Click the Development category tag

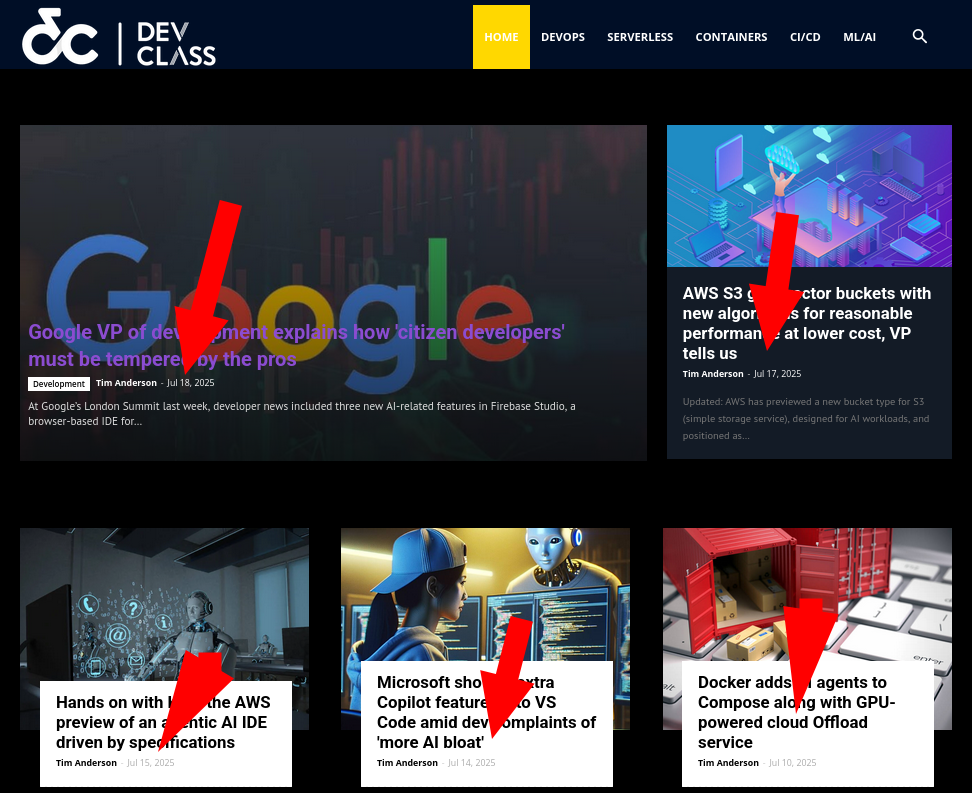click(x=59, y=384)
